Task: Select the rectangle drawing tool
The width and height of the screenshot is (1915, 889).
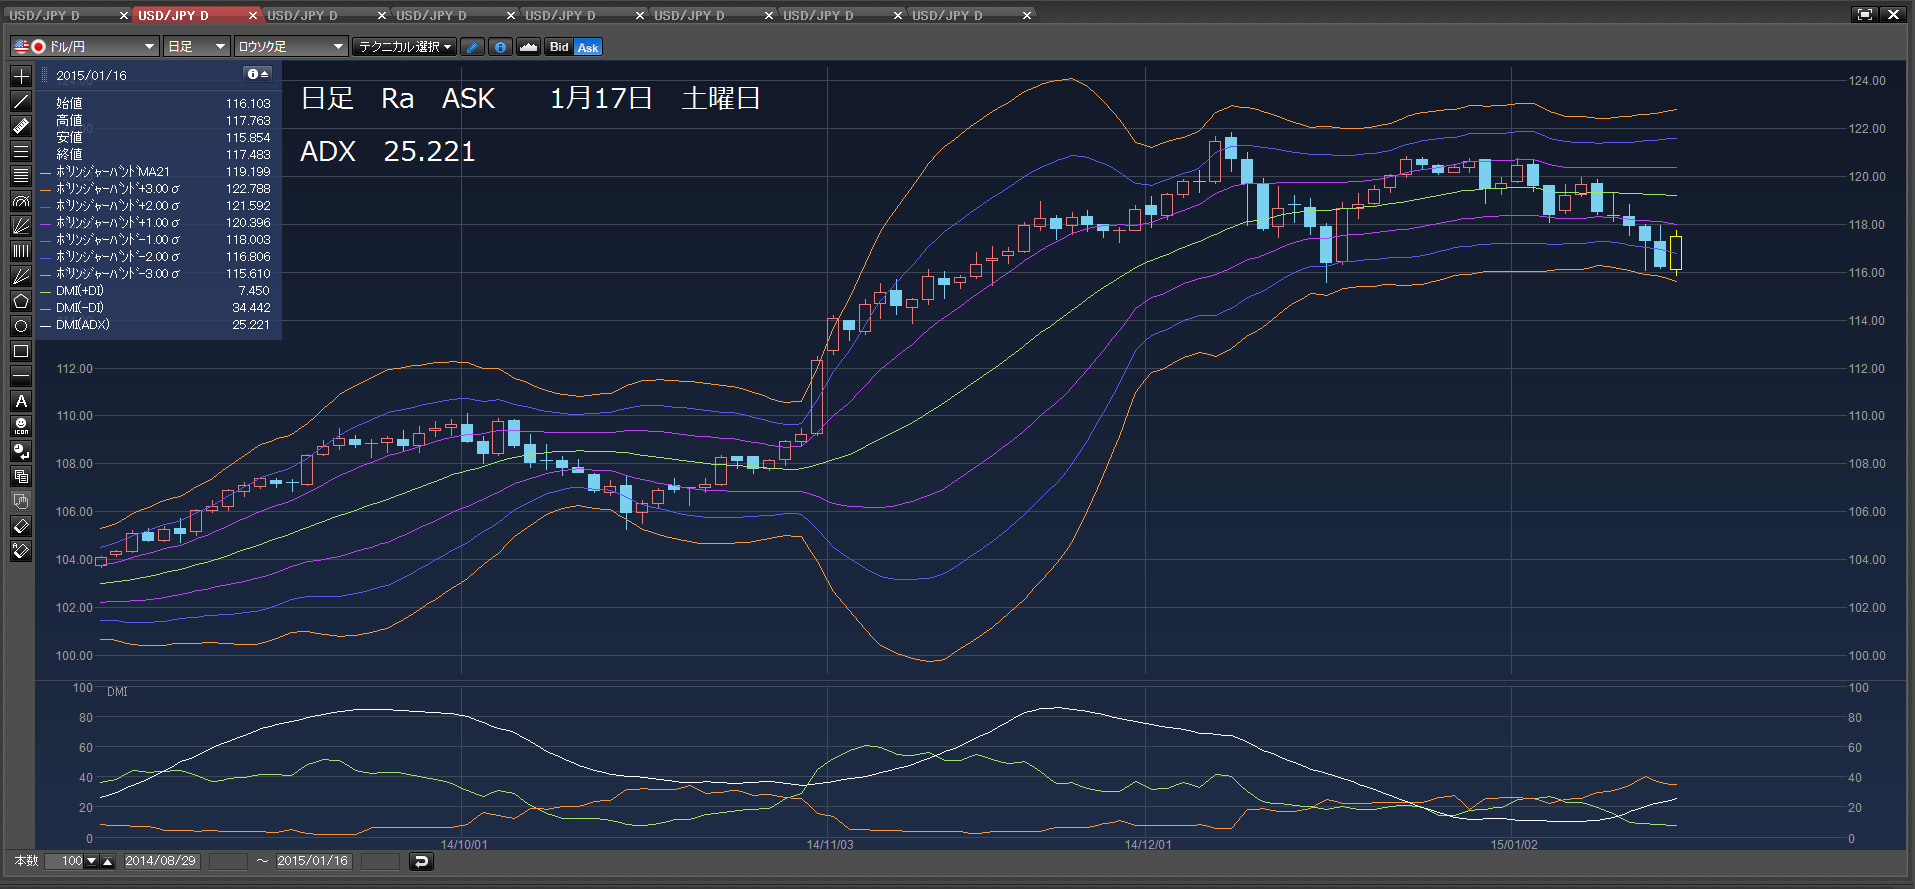Action: [x=21, y=351]
